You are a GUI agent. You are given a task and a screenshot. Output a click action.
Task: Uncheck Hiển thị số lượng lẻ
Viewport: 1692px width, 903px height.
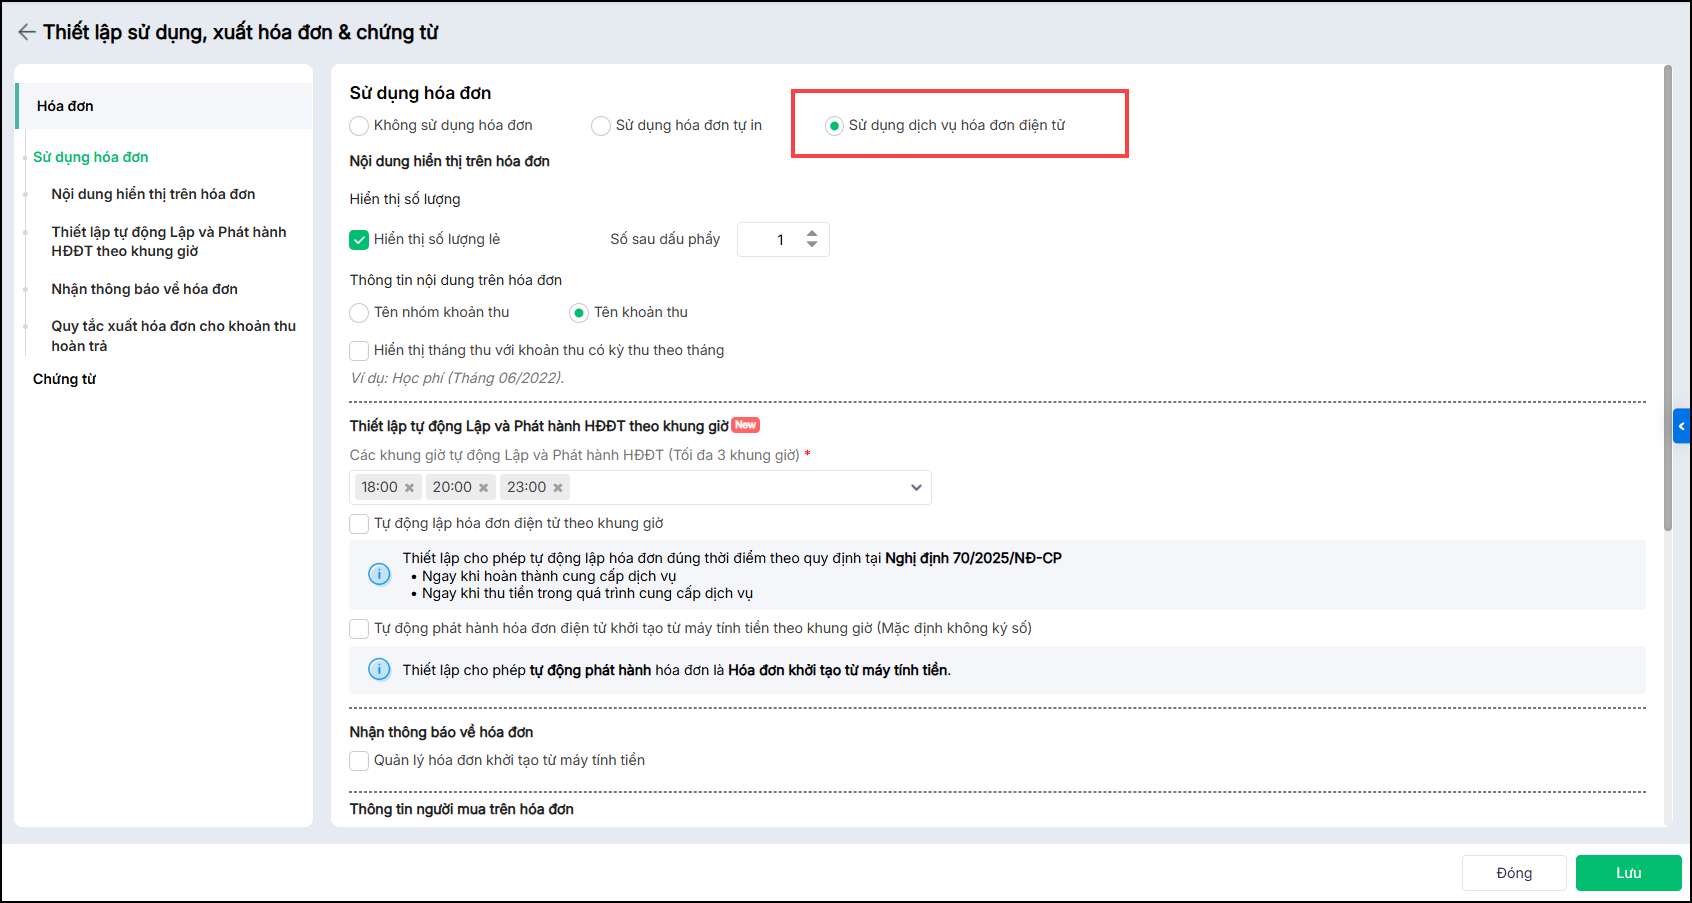tap(359, 240)
